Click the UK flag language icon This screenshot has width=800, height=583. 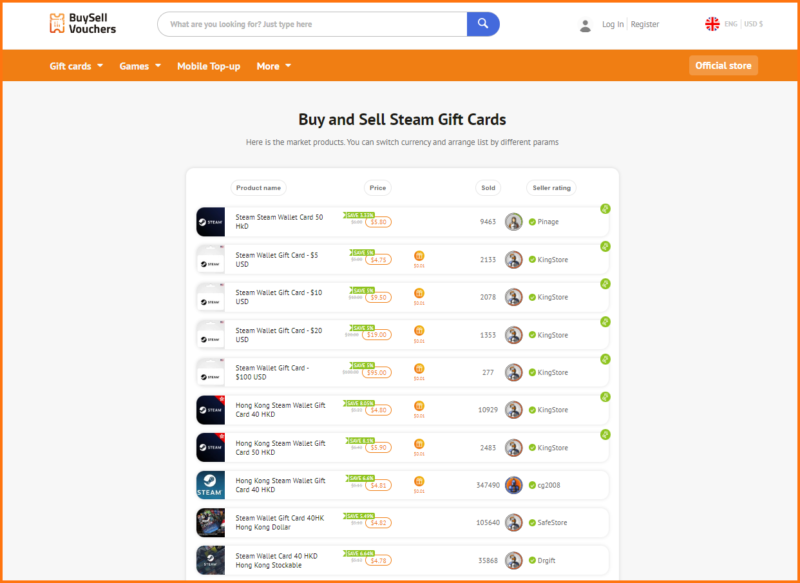712,24
